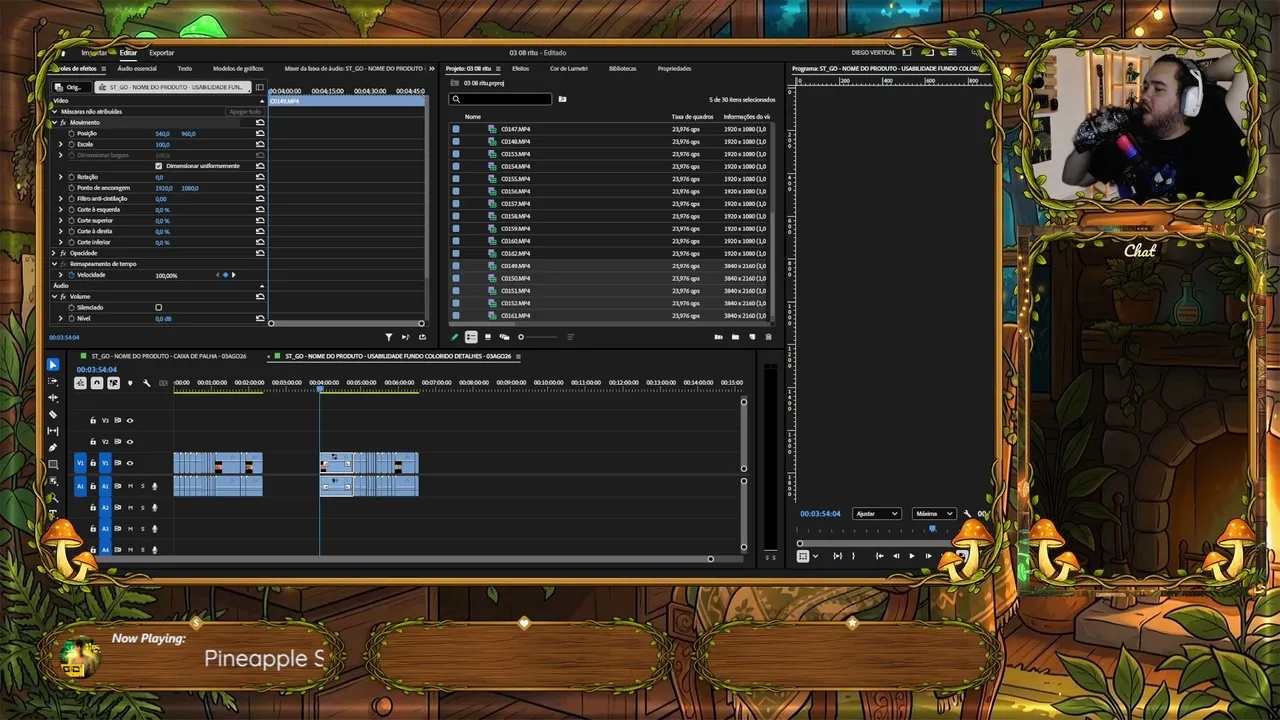Viewport: 1280px width, 720px height.
Task: Select the Rectangle tool
Action: 53,464
